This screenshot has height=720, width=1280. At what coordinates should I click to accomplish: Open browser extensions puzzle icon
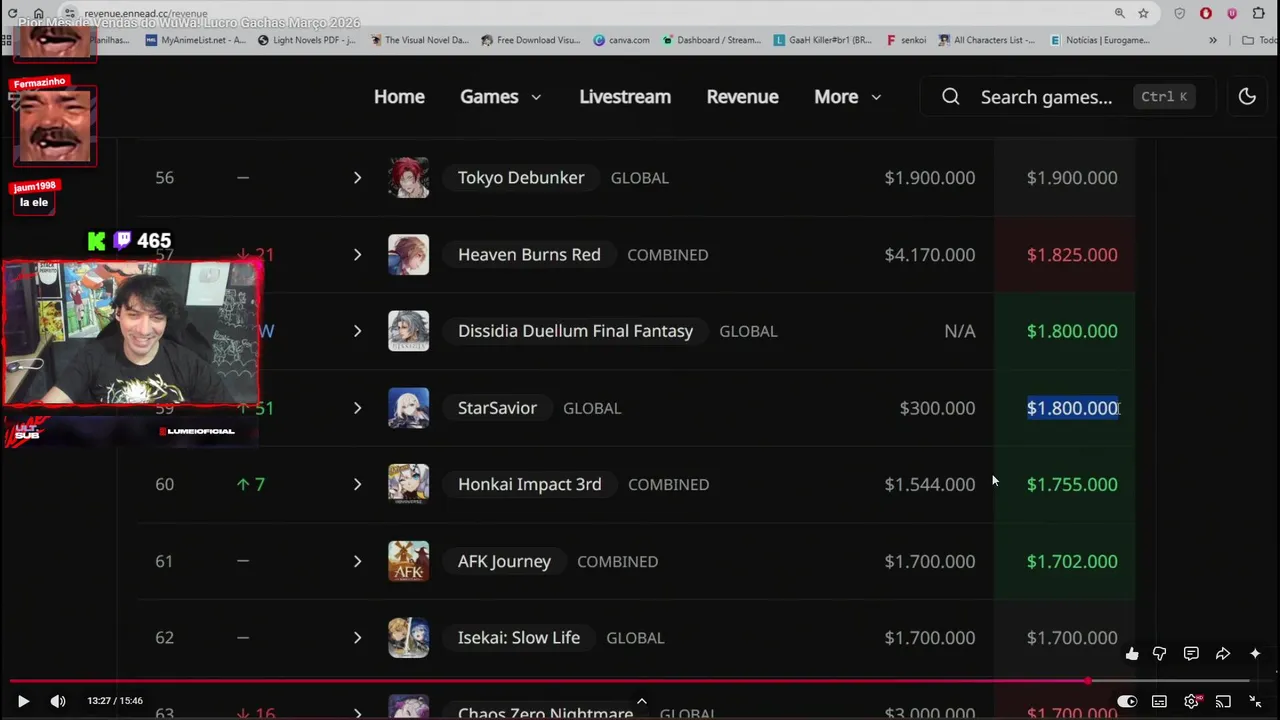(x=1259, y=13)
